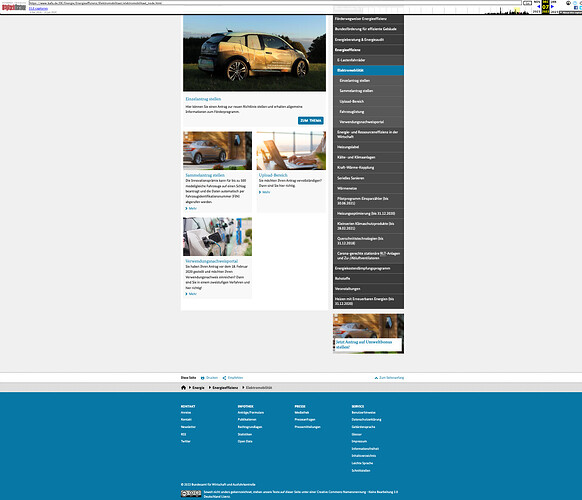
Task: Click the Mehr arrow under Upload-Bereich
Action: pos(260,192)
